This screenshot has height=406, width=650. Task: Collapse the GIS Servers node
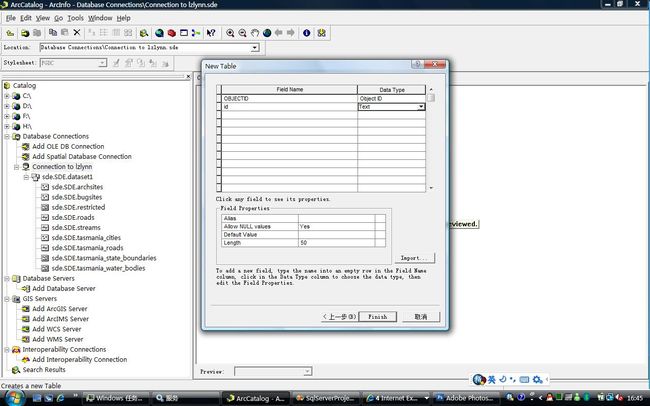click(x=7, y=299)
